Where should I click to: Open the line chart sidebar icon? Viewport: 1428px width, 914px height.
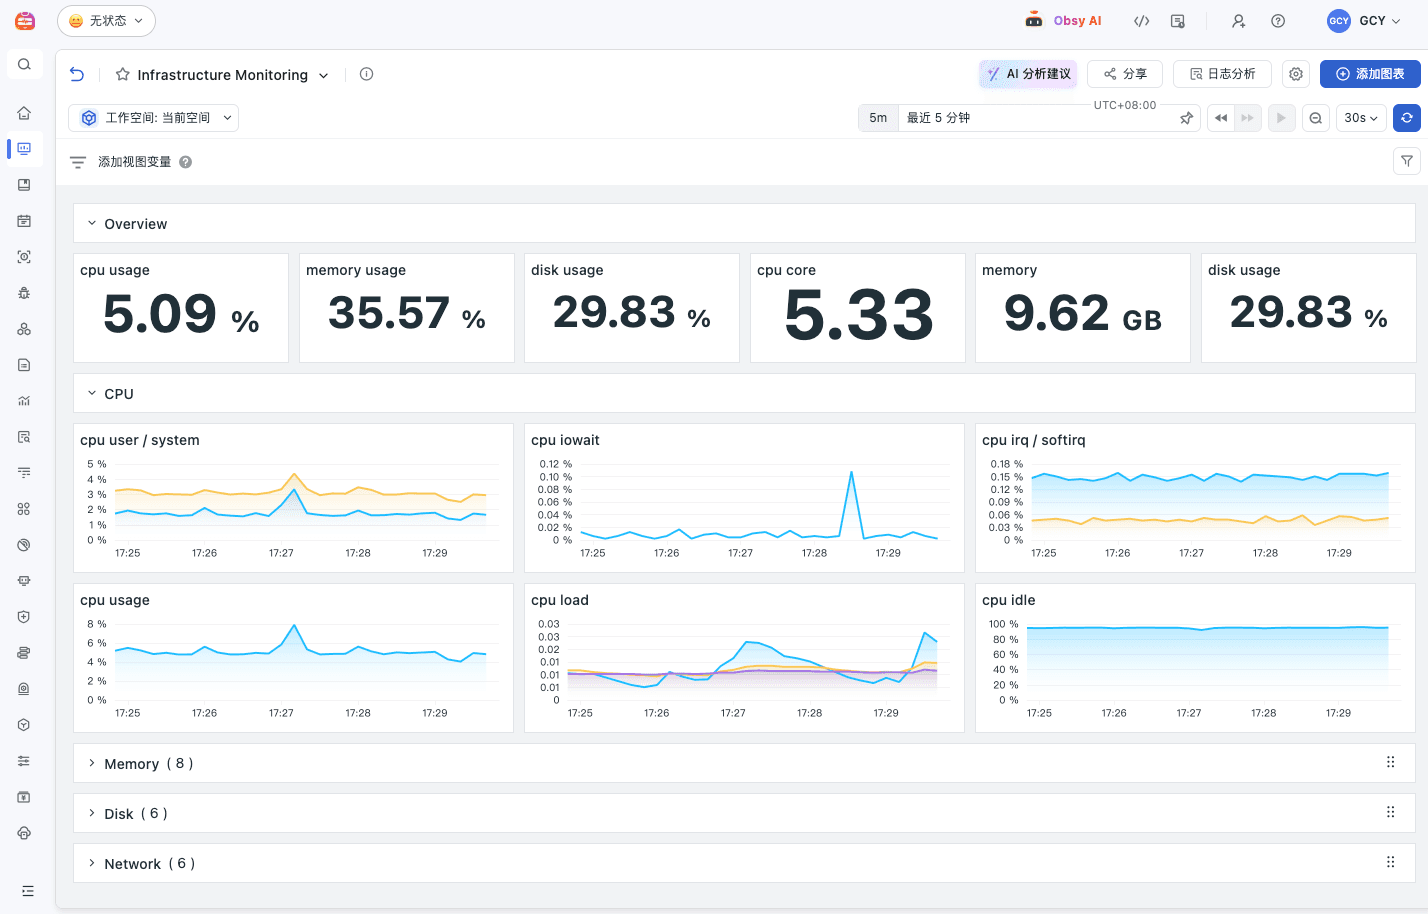coord(24,401)
